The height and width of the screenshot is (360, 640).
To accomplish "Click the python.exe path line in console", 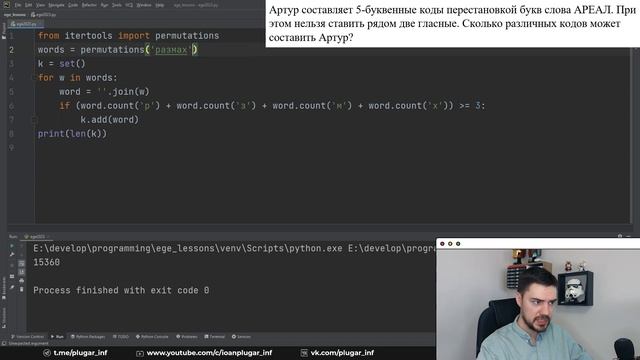I will click(x=234, y=248).
